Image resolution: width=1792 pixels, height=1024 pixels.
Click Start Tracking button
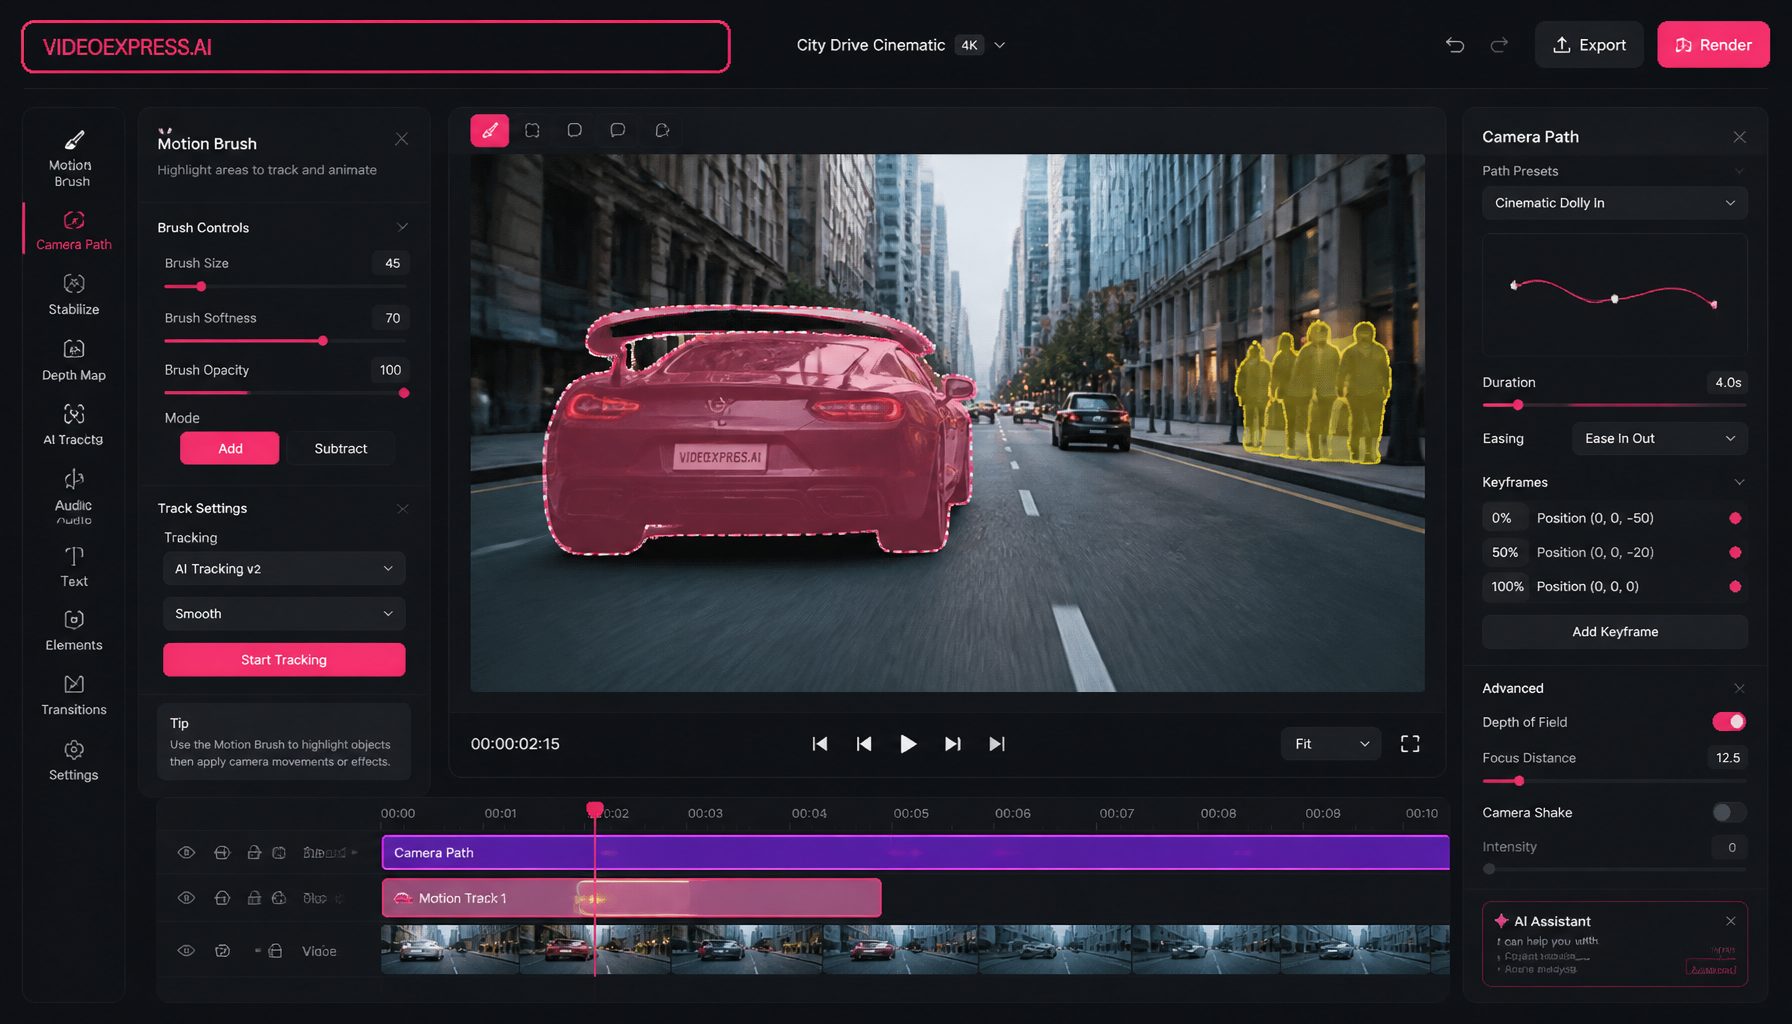coord(284,660)
